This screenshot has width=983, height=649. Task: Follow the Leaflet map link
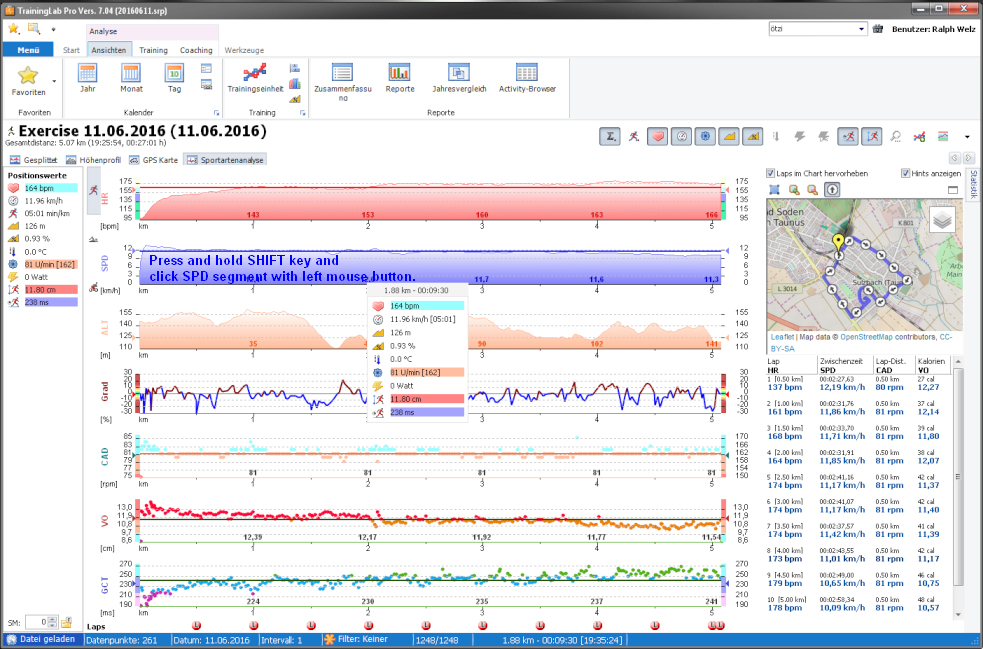782,337
